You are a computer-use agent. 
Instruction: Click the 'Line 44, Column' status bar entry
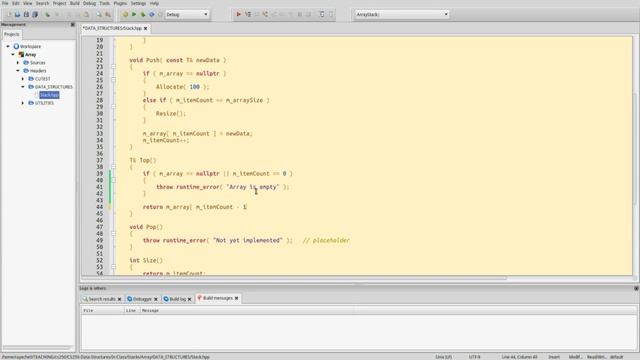(520, 357)
